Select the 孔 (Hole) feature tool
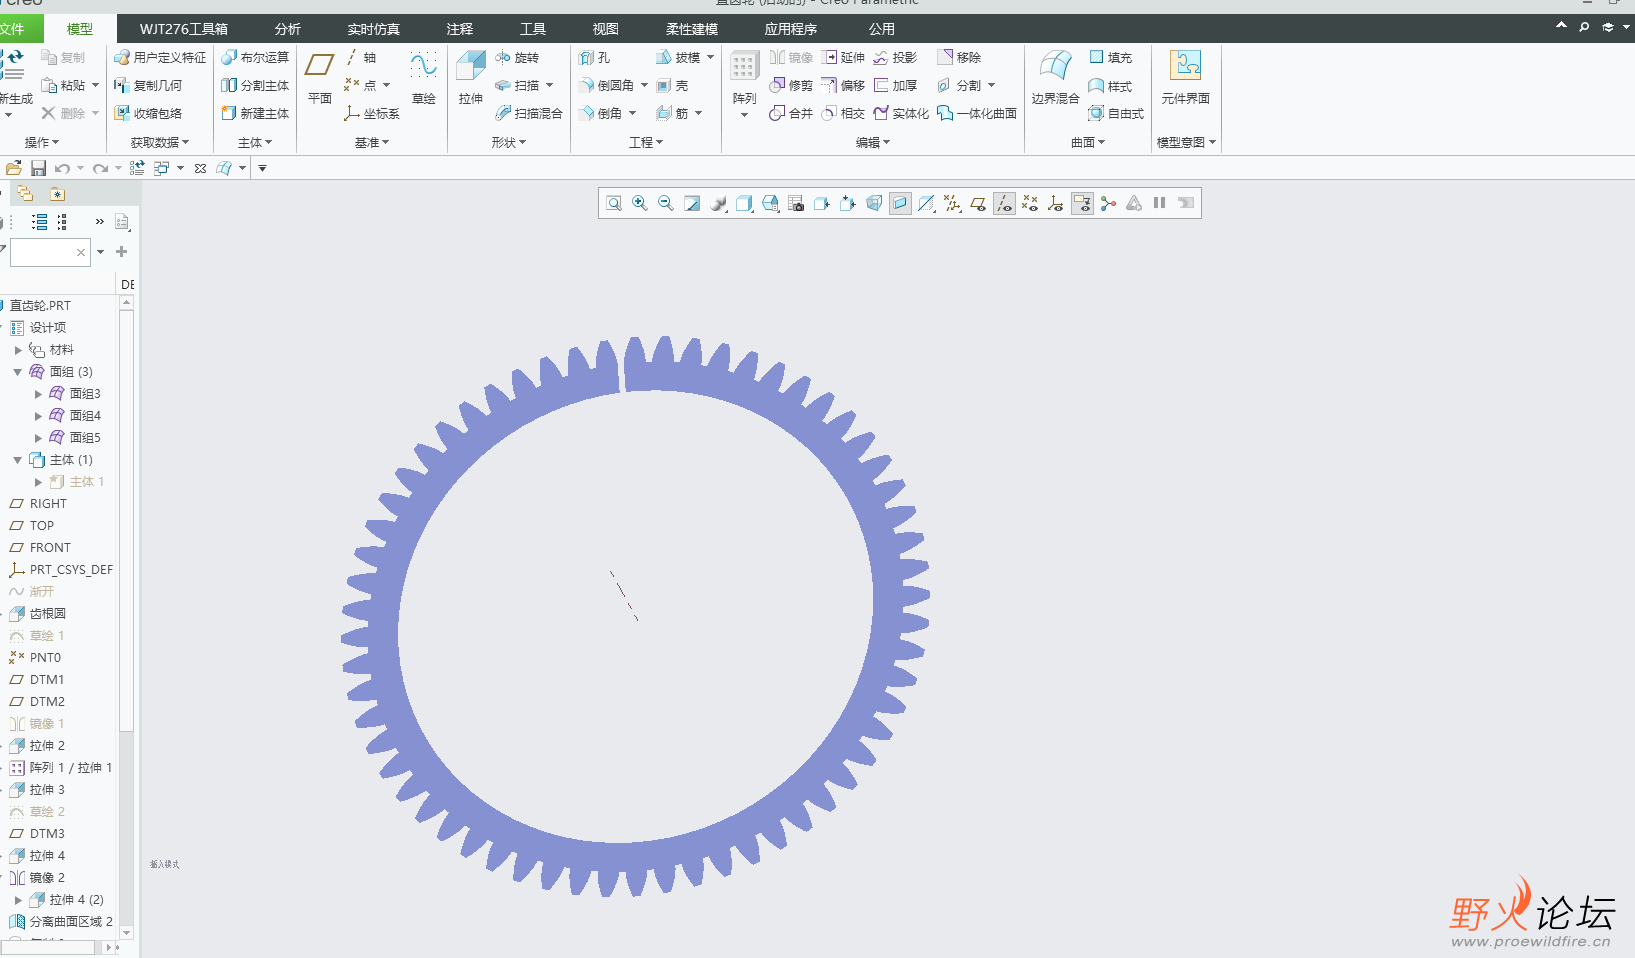Image resolution: width=1635 pixels, height=958 pixels. pyautogui.click(x=594, y=58)
